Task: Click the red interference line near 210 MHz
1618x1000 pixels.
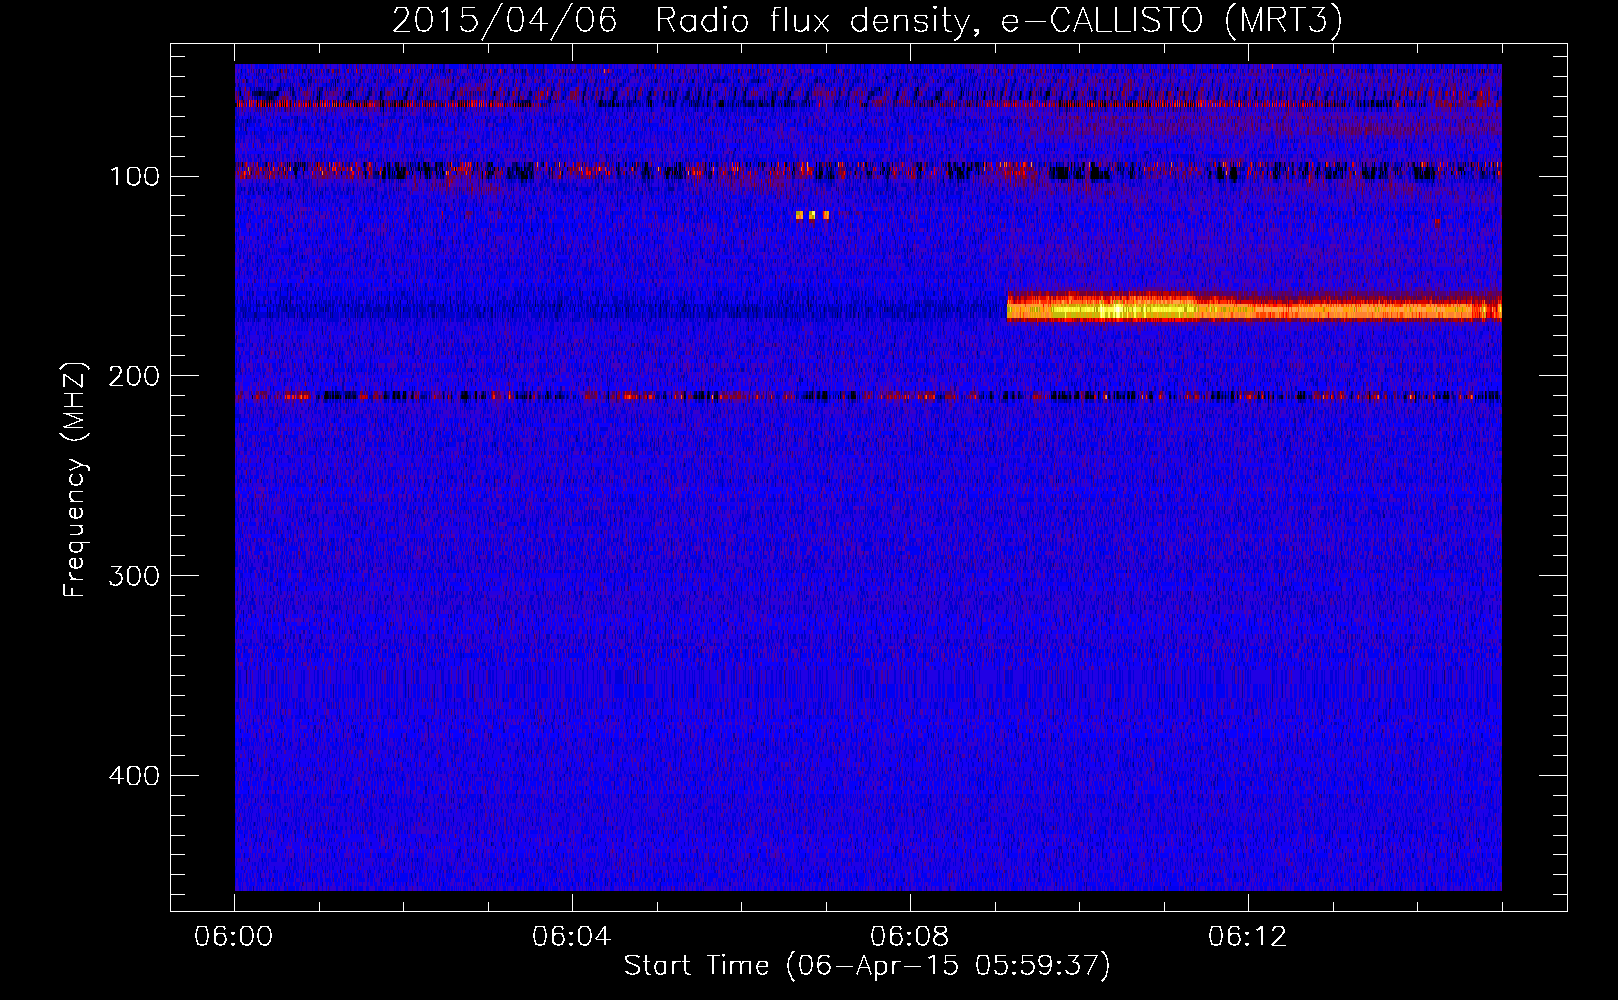Action: 868,397
